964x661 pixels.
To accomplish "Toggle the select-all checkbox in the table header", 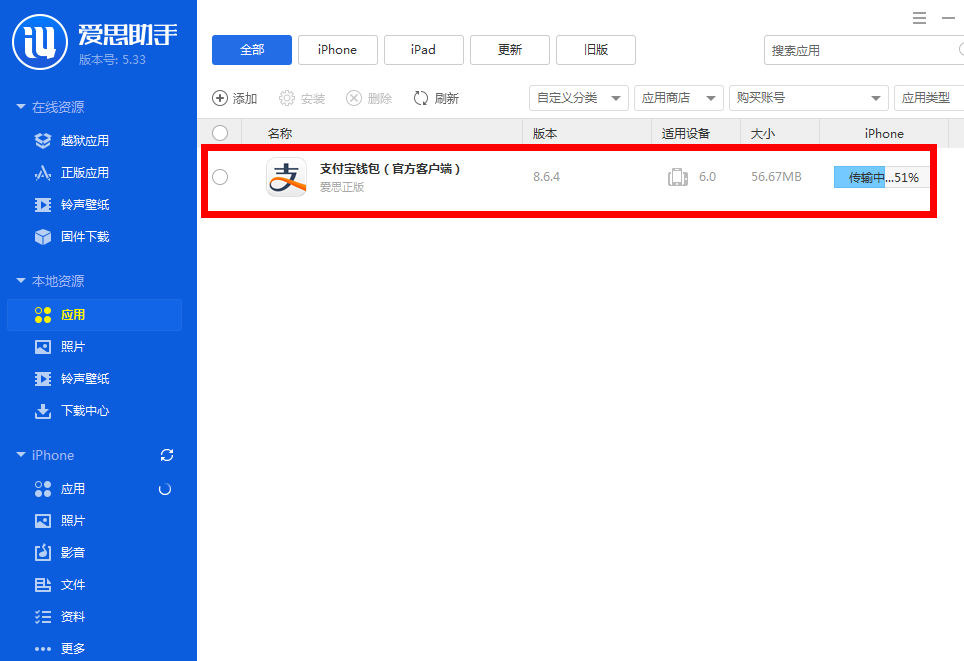I will [220, 132].
